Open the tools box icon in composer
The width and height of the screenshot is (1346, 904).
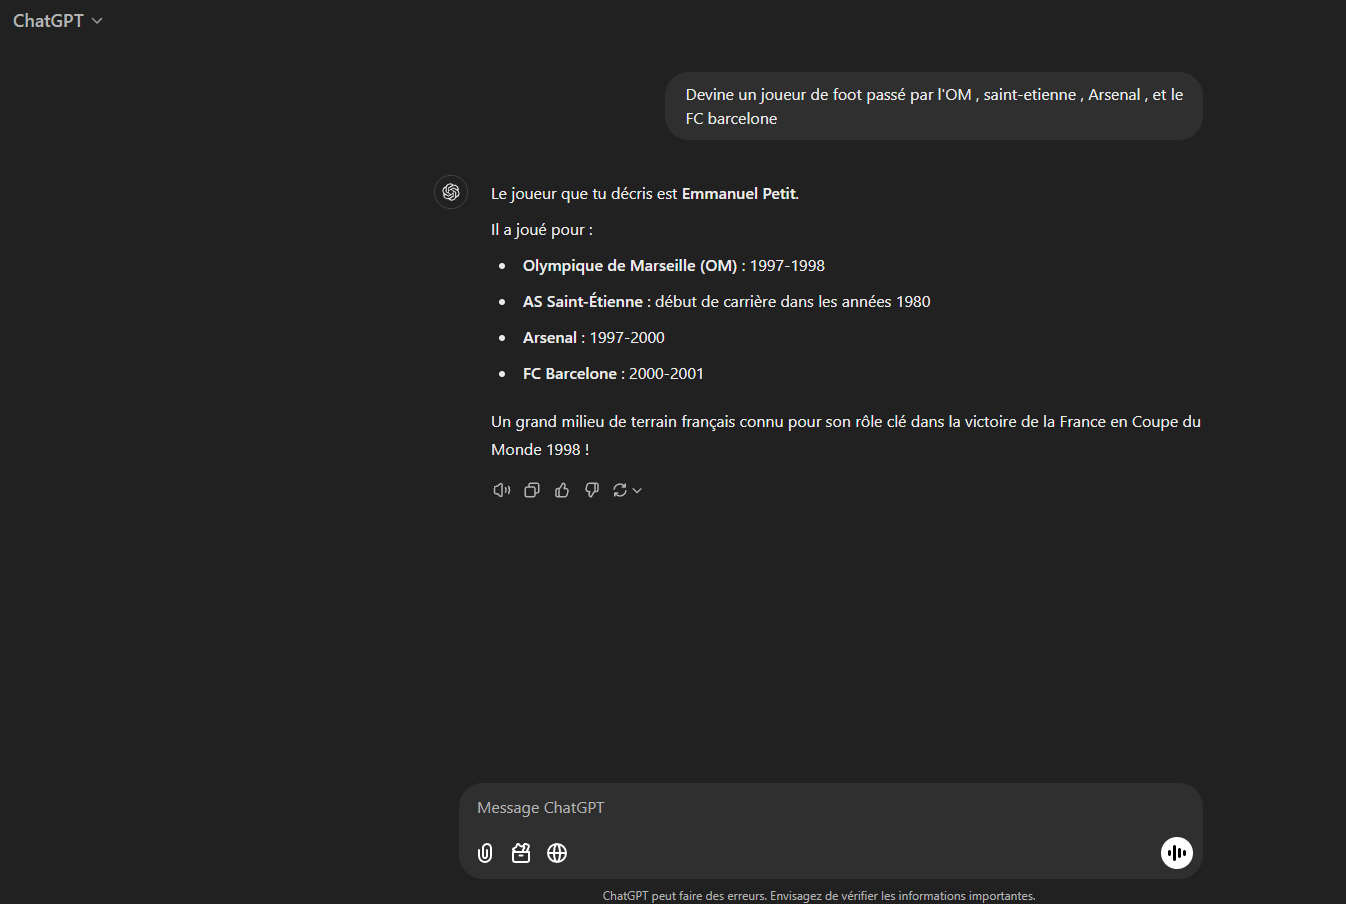521,853
